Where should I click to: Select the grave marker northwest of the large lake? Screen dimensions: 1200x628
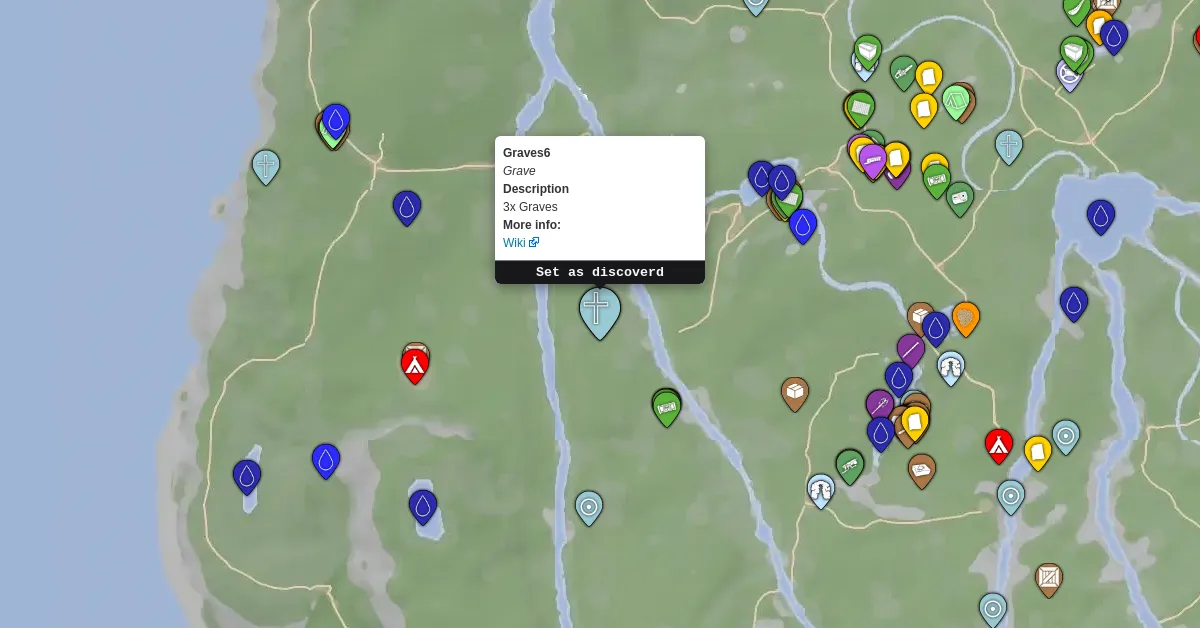1009,147
